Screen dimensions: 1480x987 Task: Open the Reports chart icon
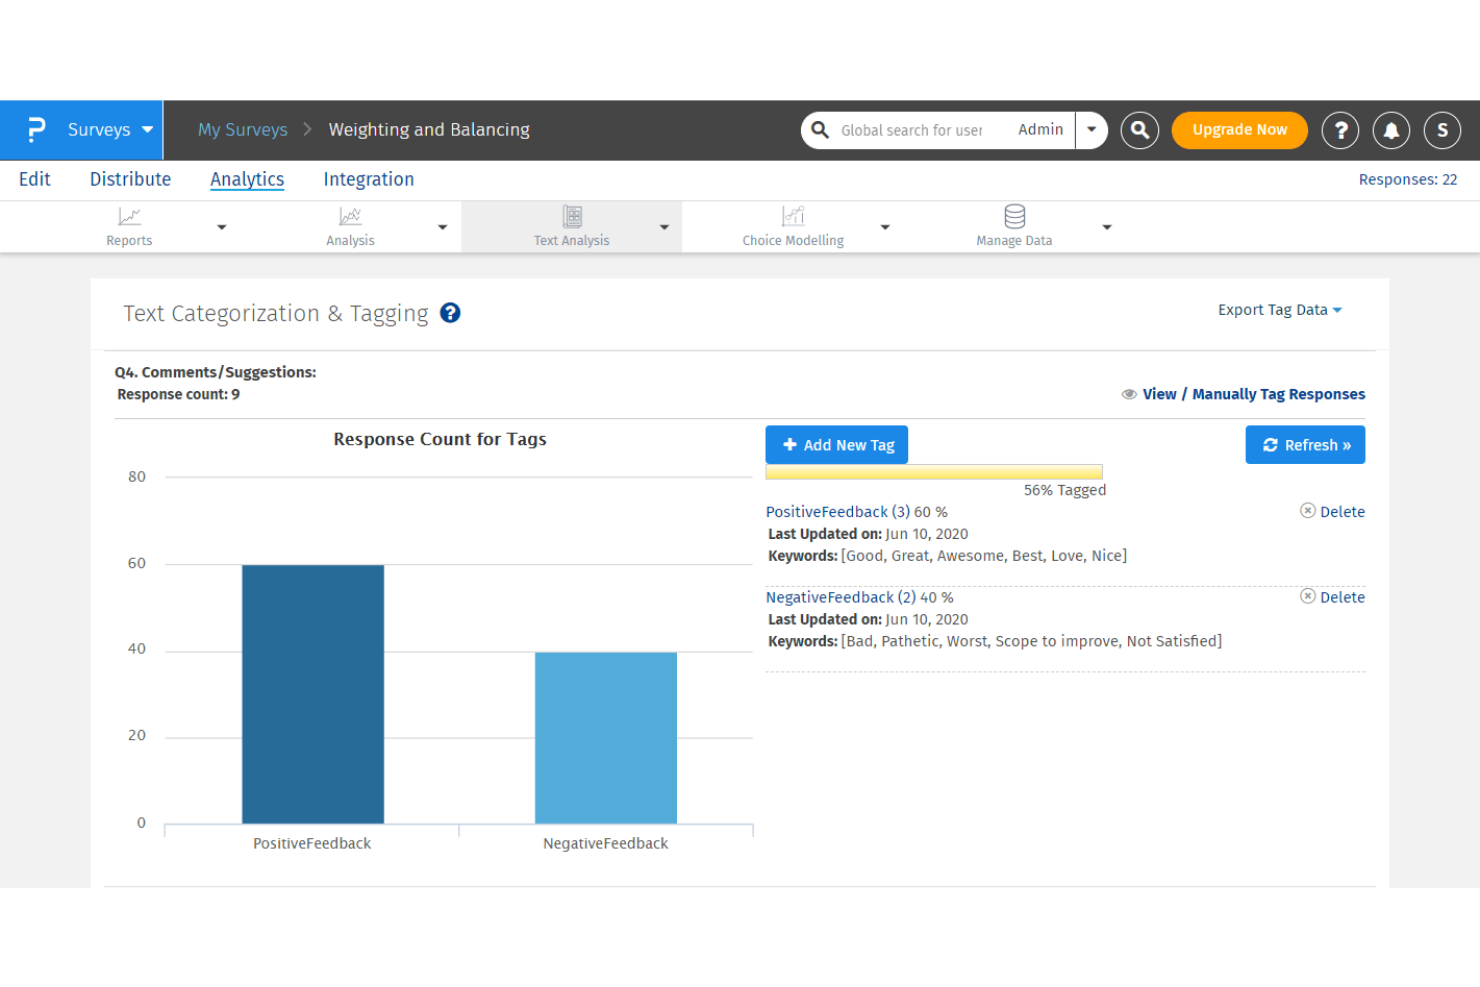pyautogui.click(x=129, y=217)
